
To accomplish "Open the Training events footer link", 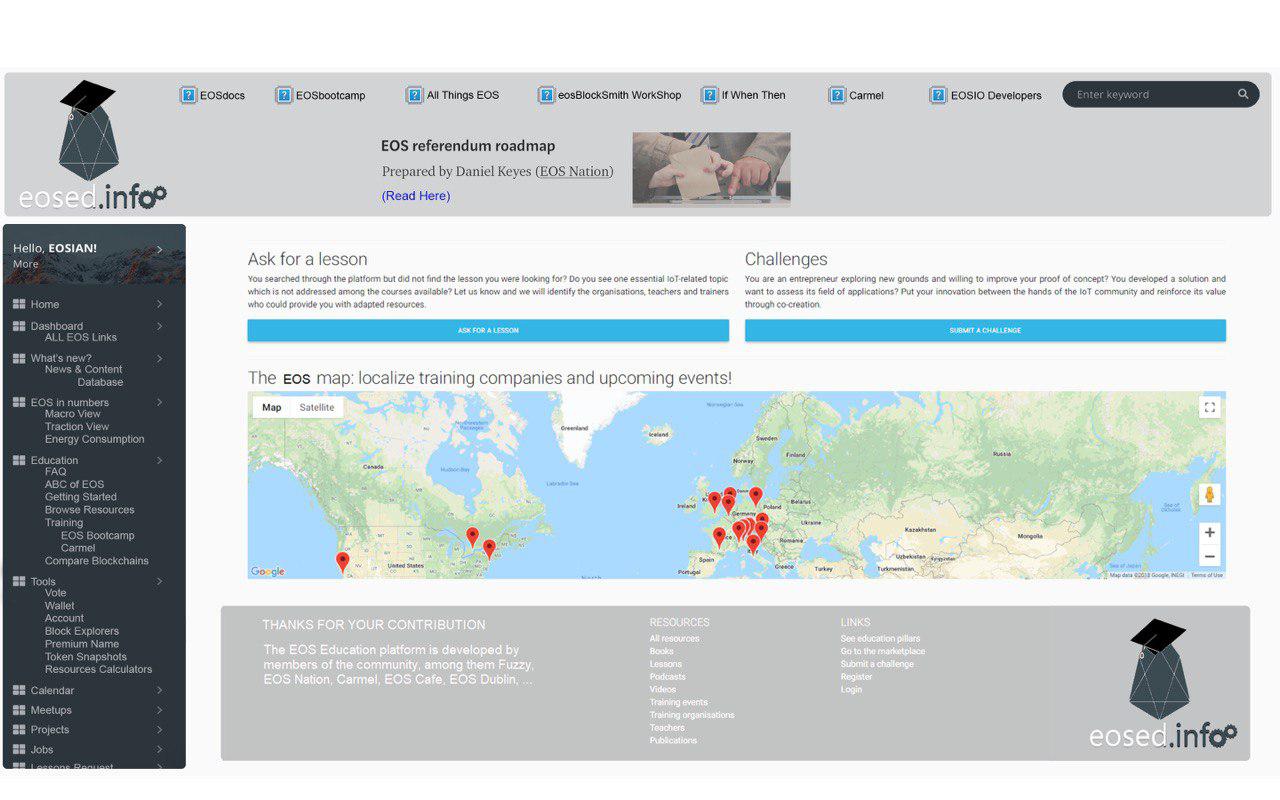I will tap(678, 702).
